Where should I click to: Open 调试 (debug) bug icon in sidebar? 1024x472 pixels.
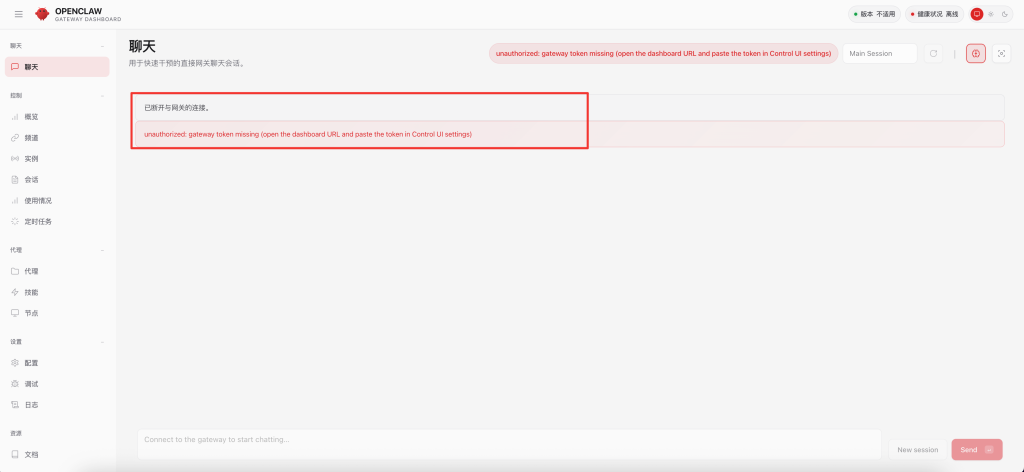click(15, 384)
